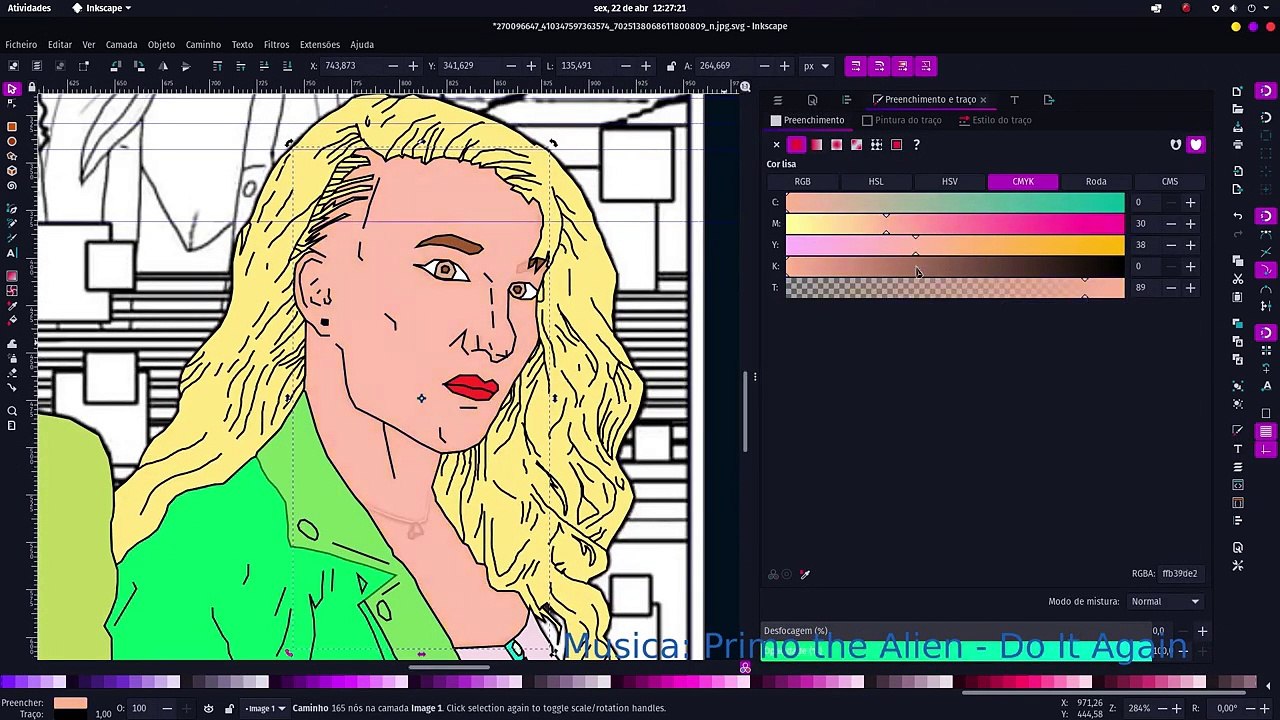Click the rotate 90° counter-clockwise icon
Viewport: 1280px width, 720px height.
coord(115,66)
